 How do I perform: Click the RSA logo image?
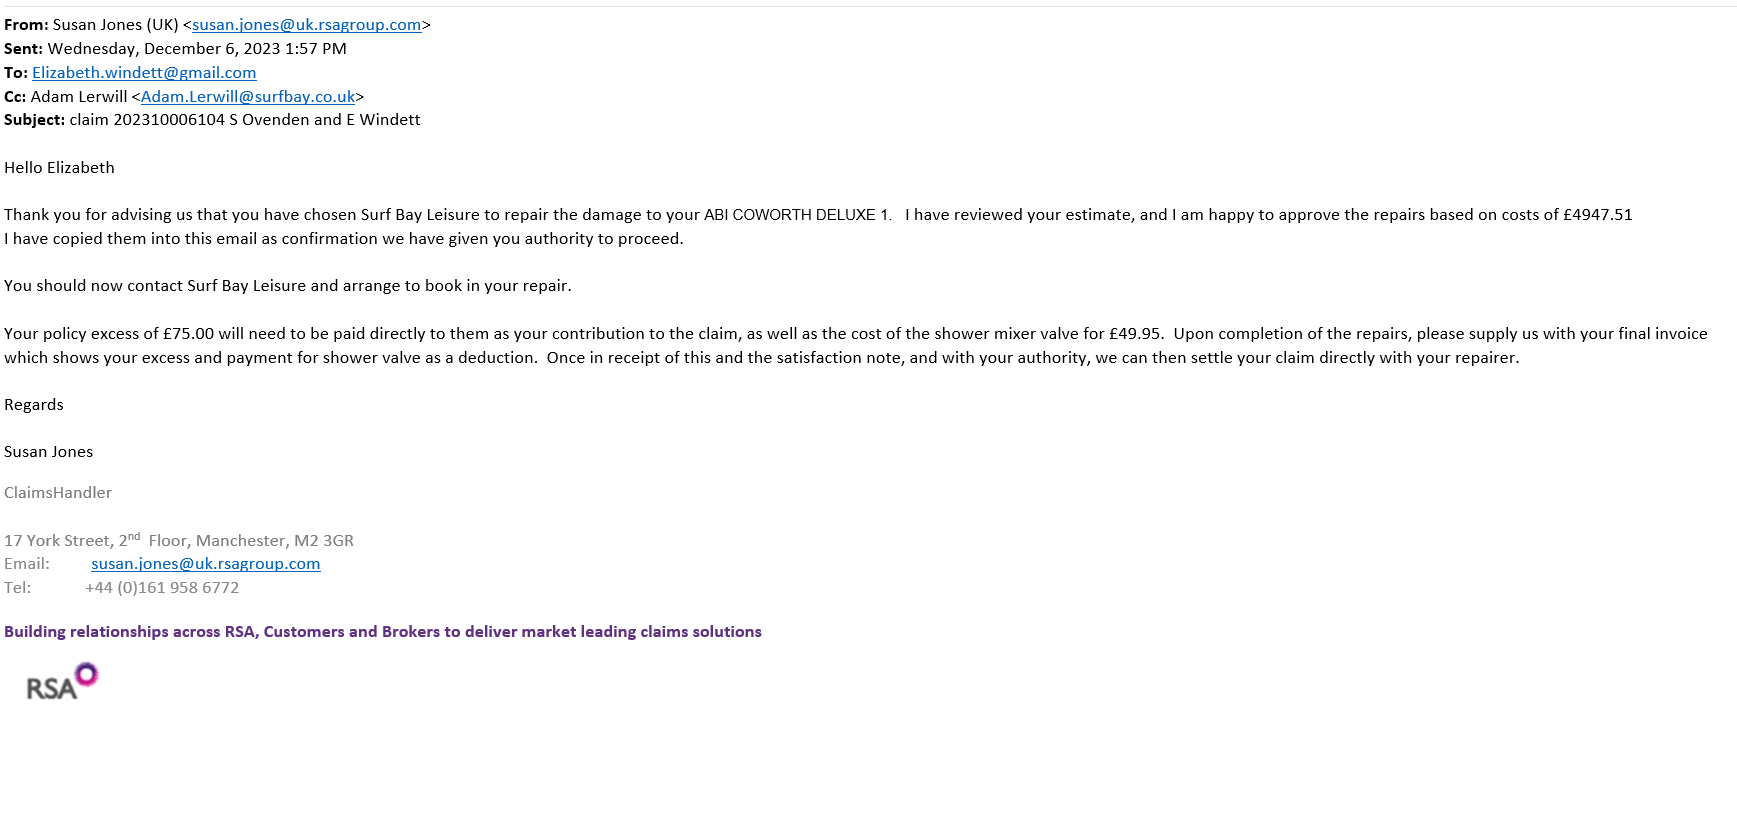[x=62, y=682]
